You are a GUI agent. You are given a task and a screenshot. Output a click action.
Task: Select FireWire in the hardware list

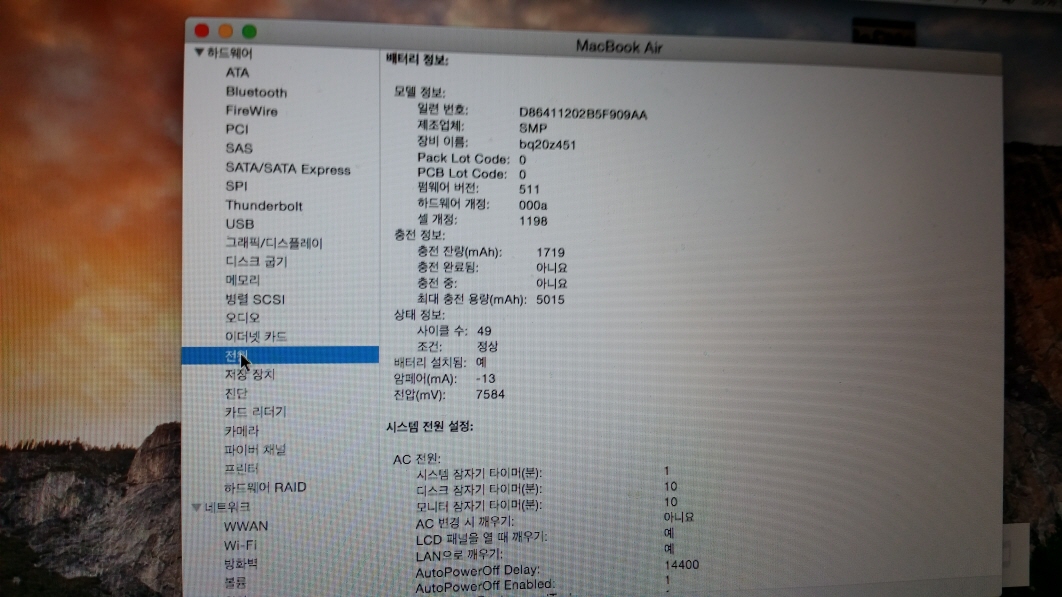251,111
